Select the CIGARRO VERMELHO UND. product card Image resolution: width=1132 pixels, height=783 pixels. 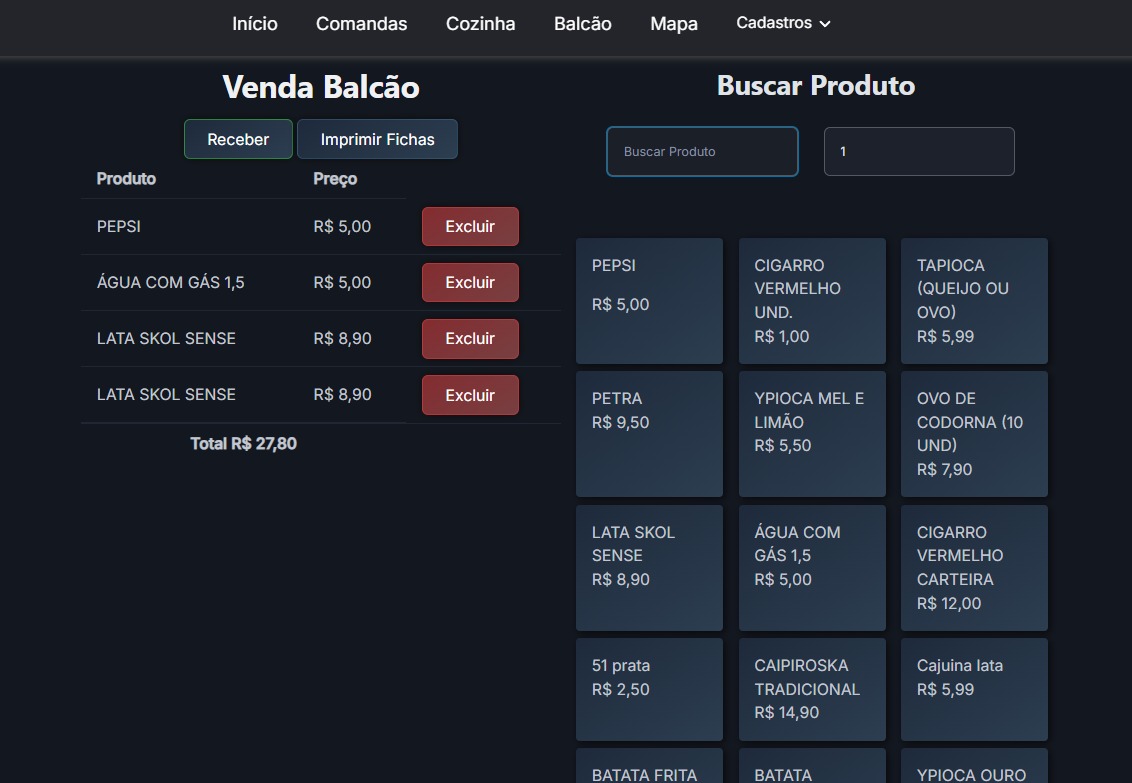coord(812,301)
